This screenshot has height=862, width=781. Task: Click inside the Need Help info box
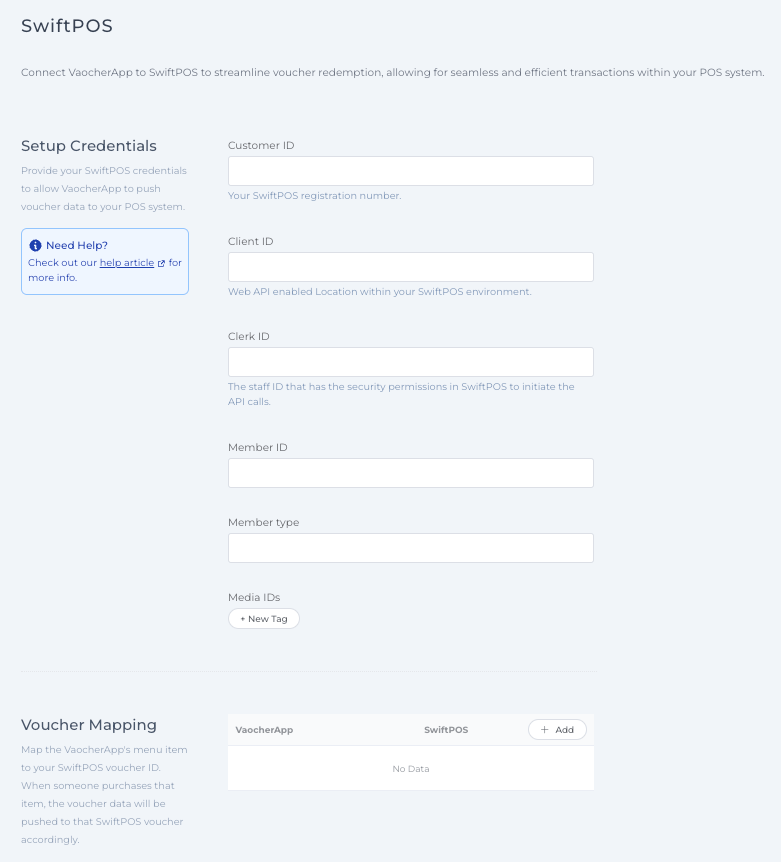point(104,261)
